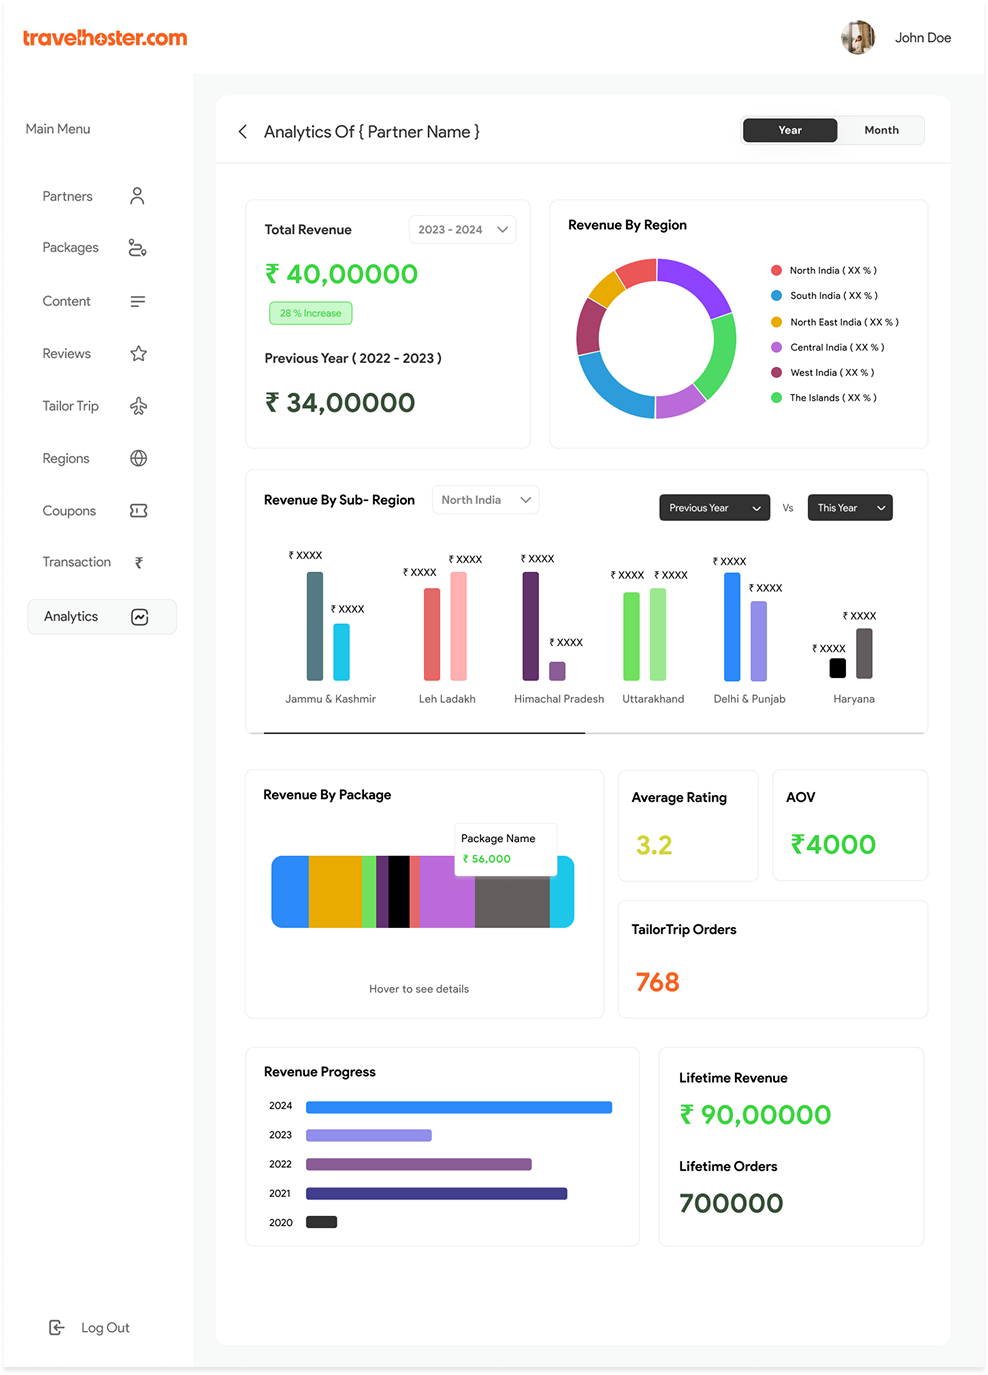
Task: Click the orange segment in package bar
Action: pyautogui.click(x=335, y=891)
